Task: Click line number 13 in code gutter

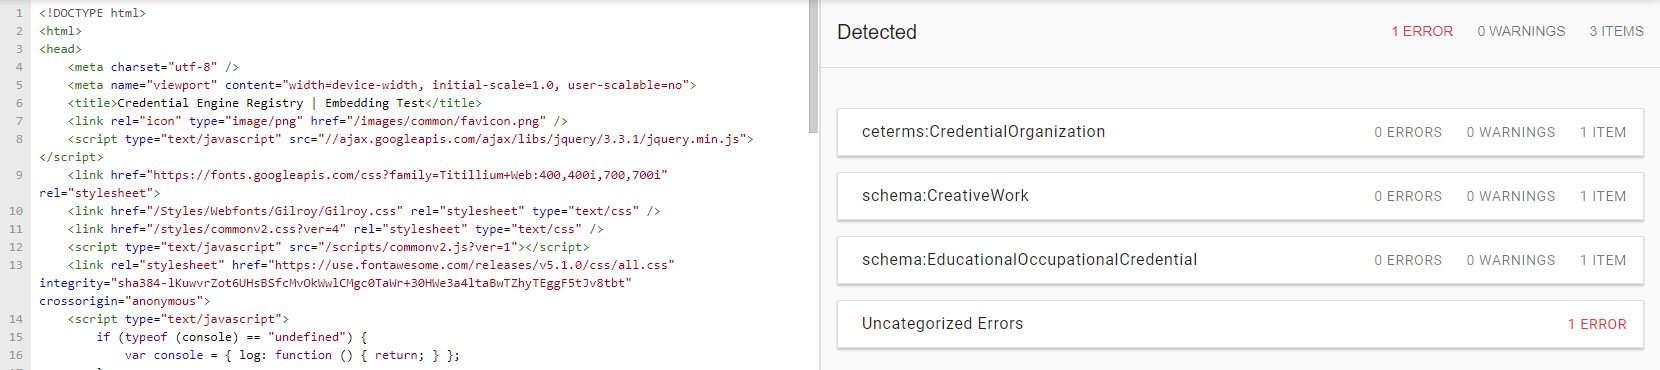Action: pyautogui.click(x=16, y=265)
